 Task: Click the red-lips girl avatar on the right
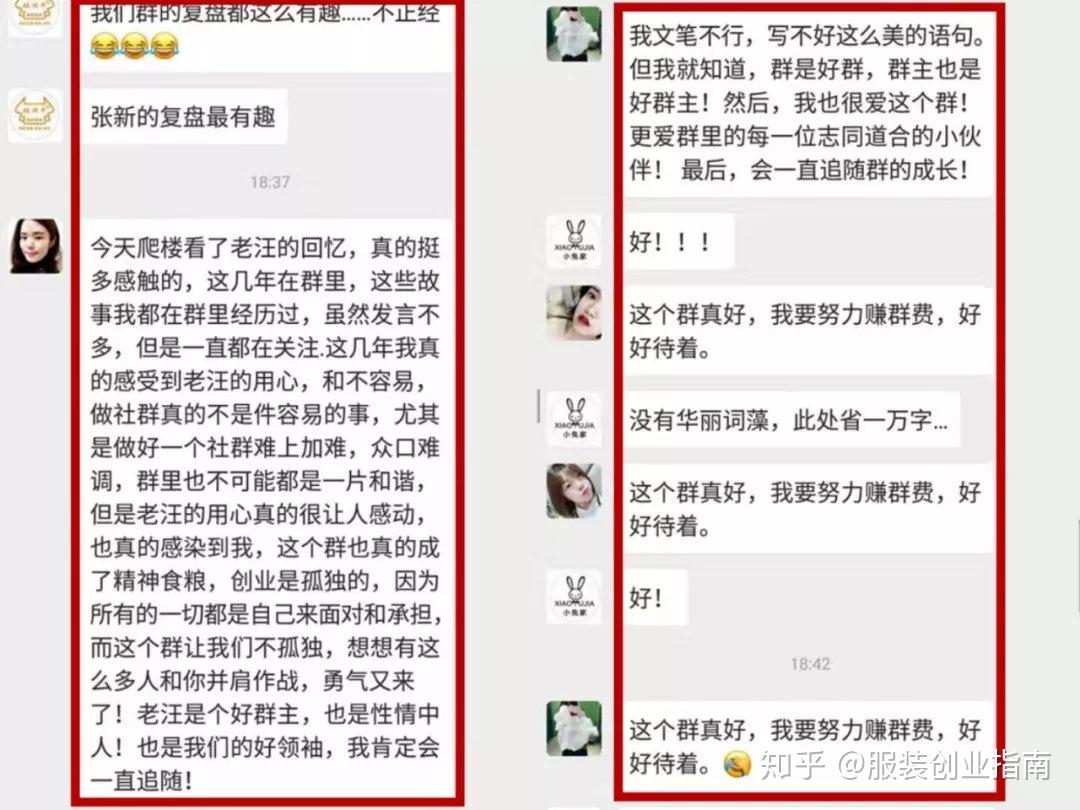pos(574,313)
